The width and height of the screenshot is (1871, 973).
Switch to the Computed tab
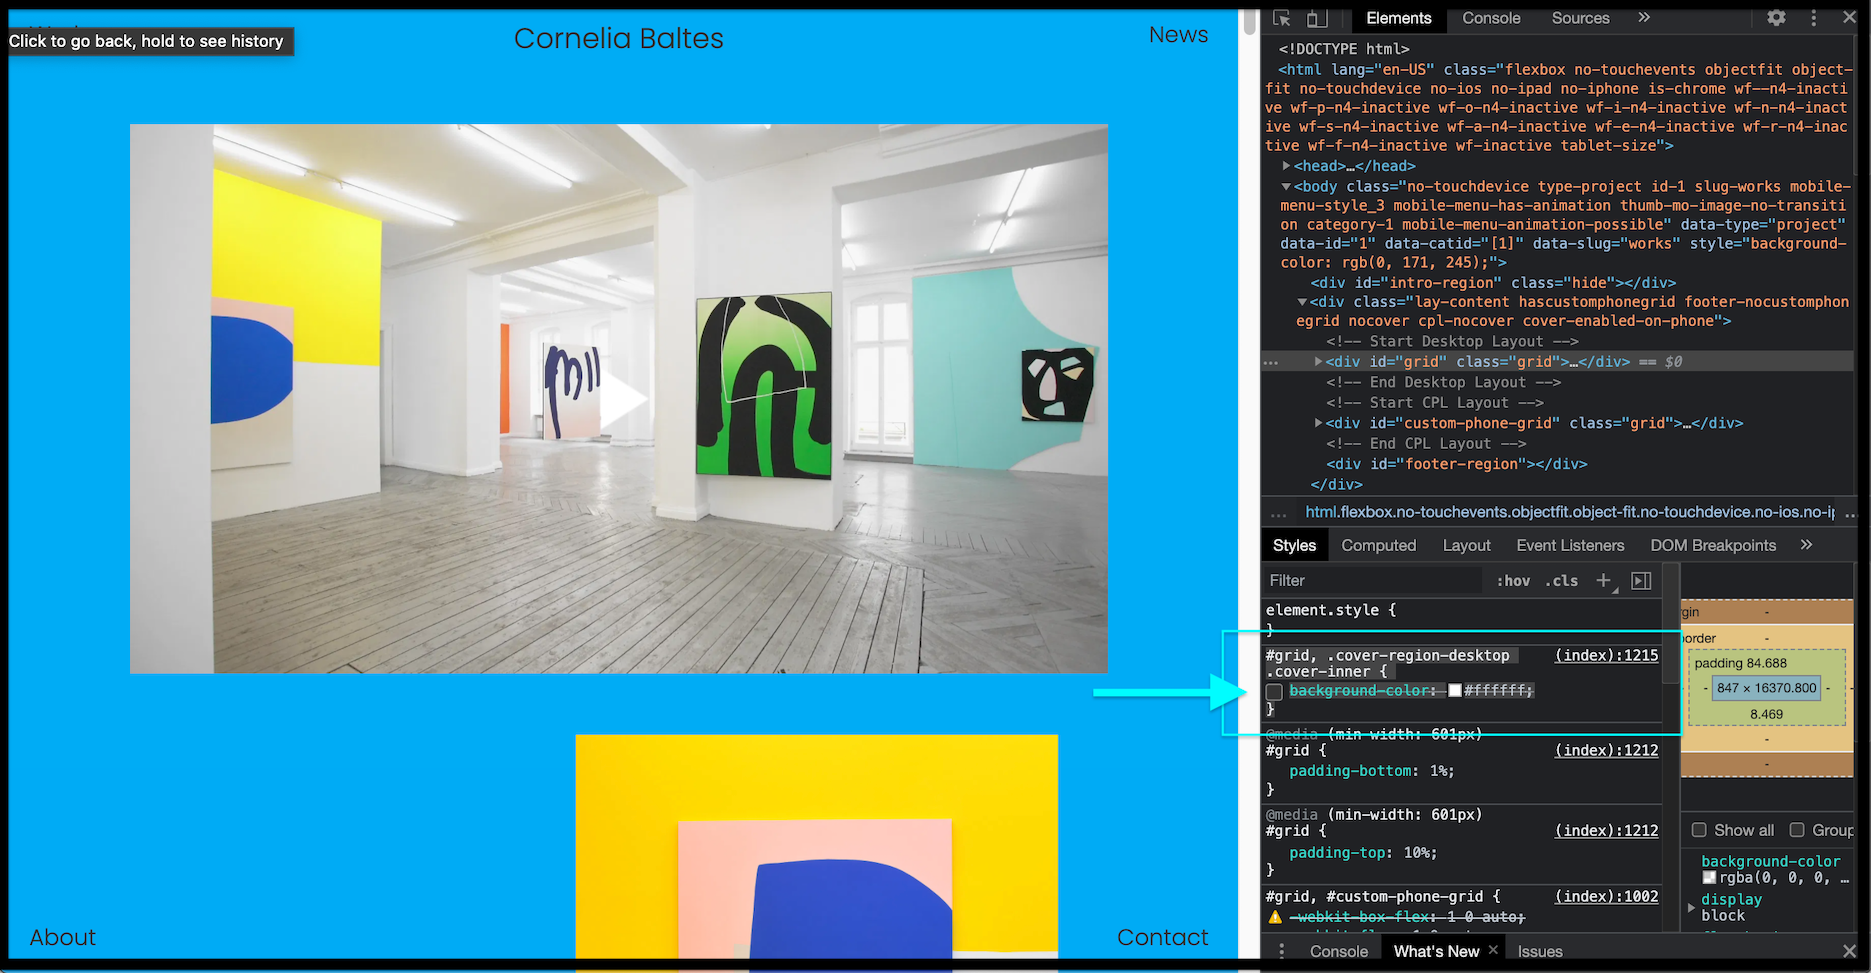(x=1378, y=545)
